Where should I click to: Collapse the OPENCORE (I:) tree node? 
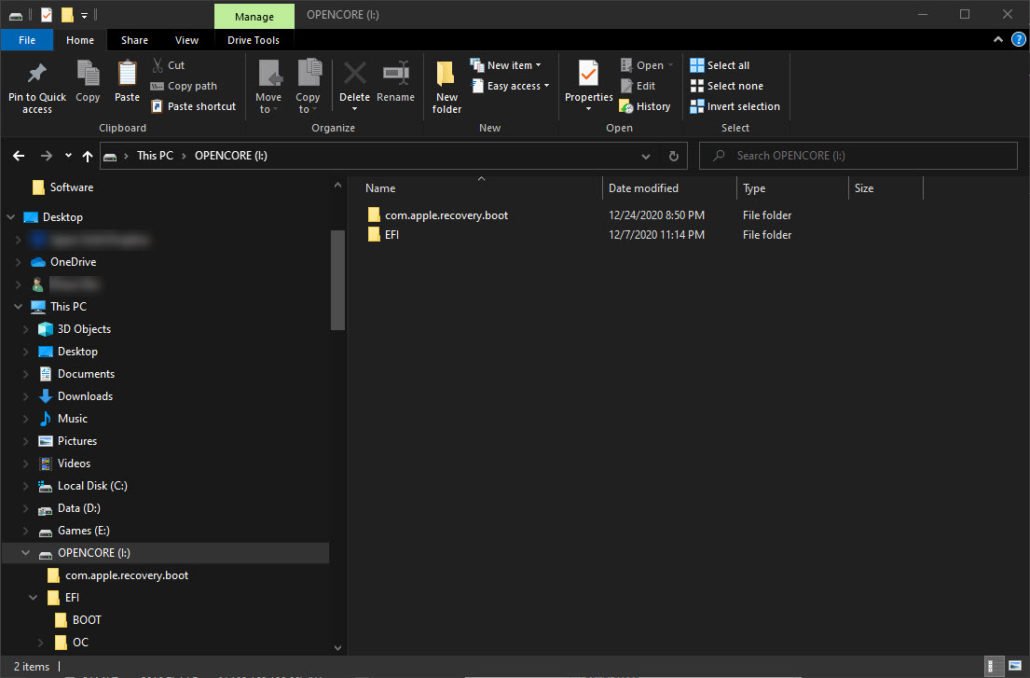pos(24,553)
